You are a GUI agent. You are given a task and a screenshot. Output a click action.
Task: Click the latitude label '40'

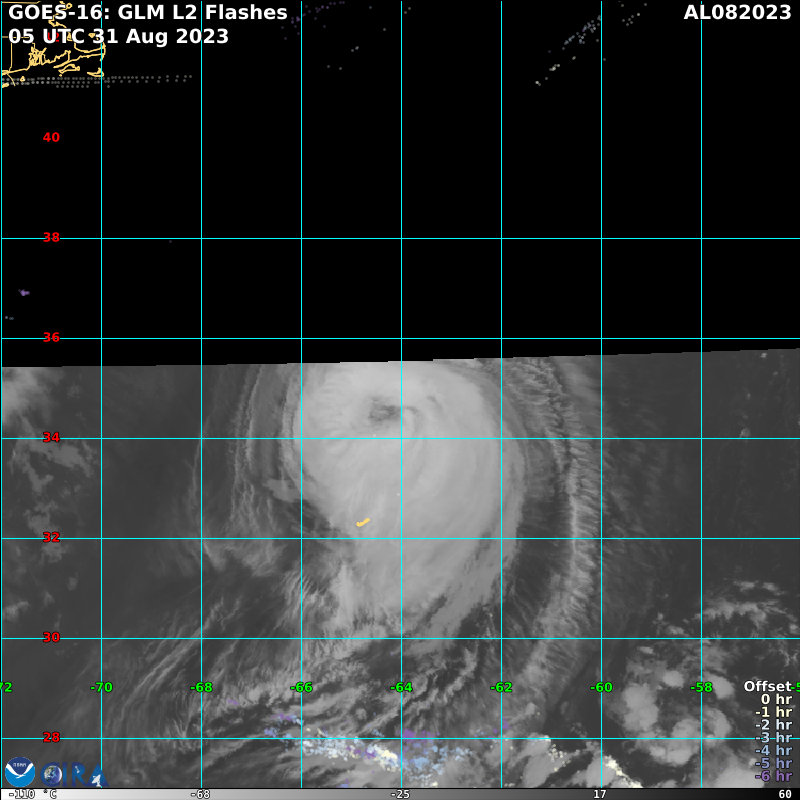[51, 137]
